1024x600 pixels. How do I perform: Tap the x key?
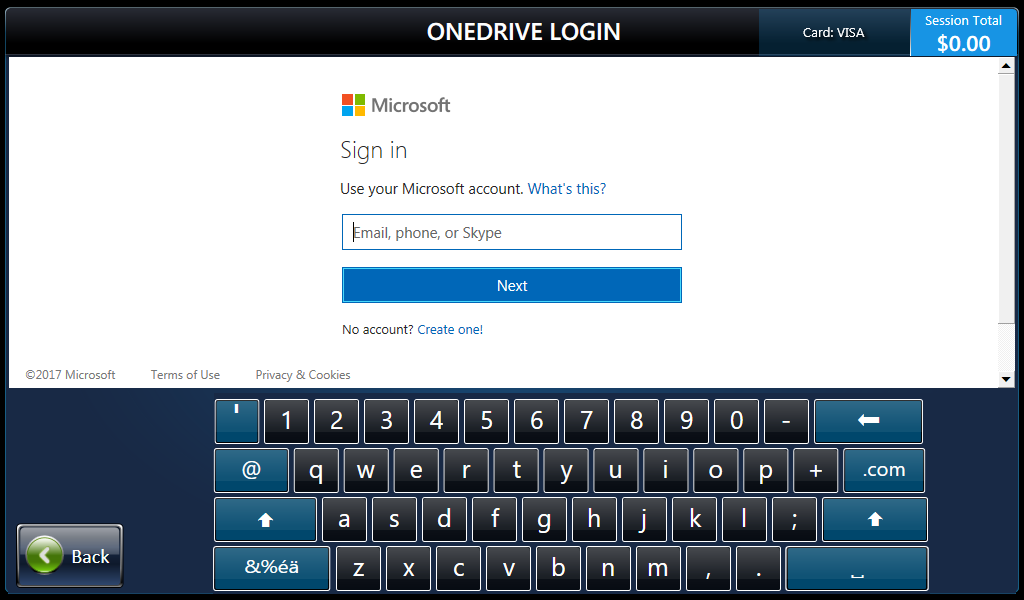tap(408, 569)
